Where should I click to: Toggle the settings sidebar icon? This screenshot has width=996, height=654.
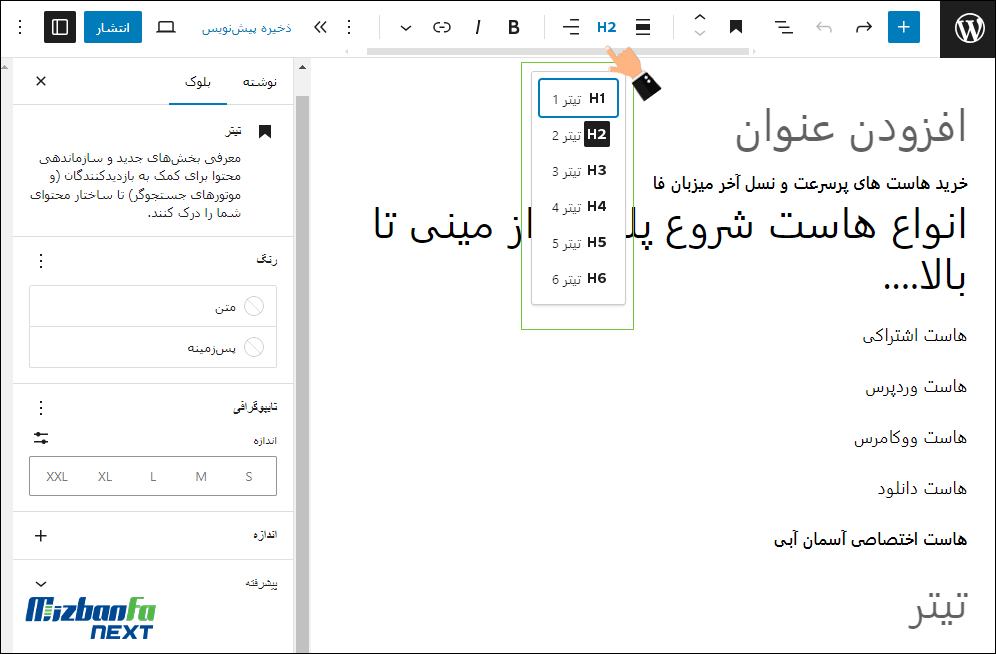[x=60, y=27]
